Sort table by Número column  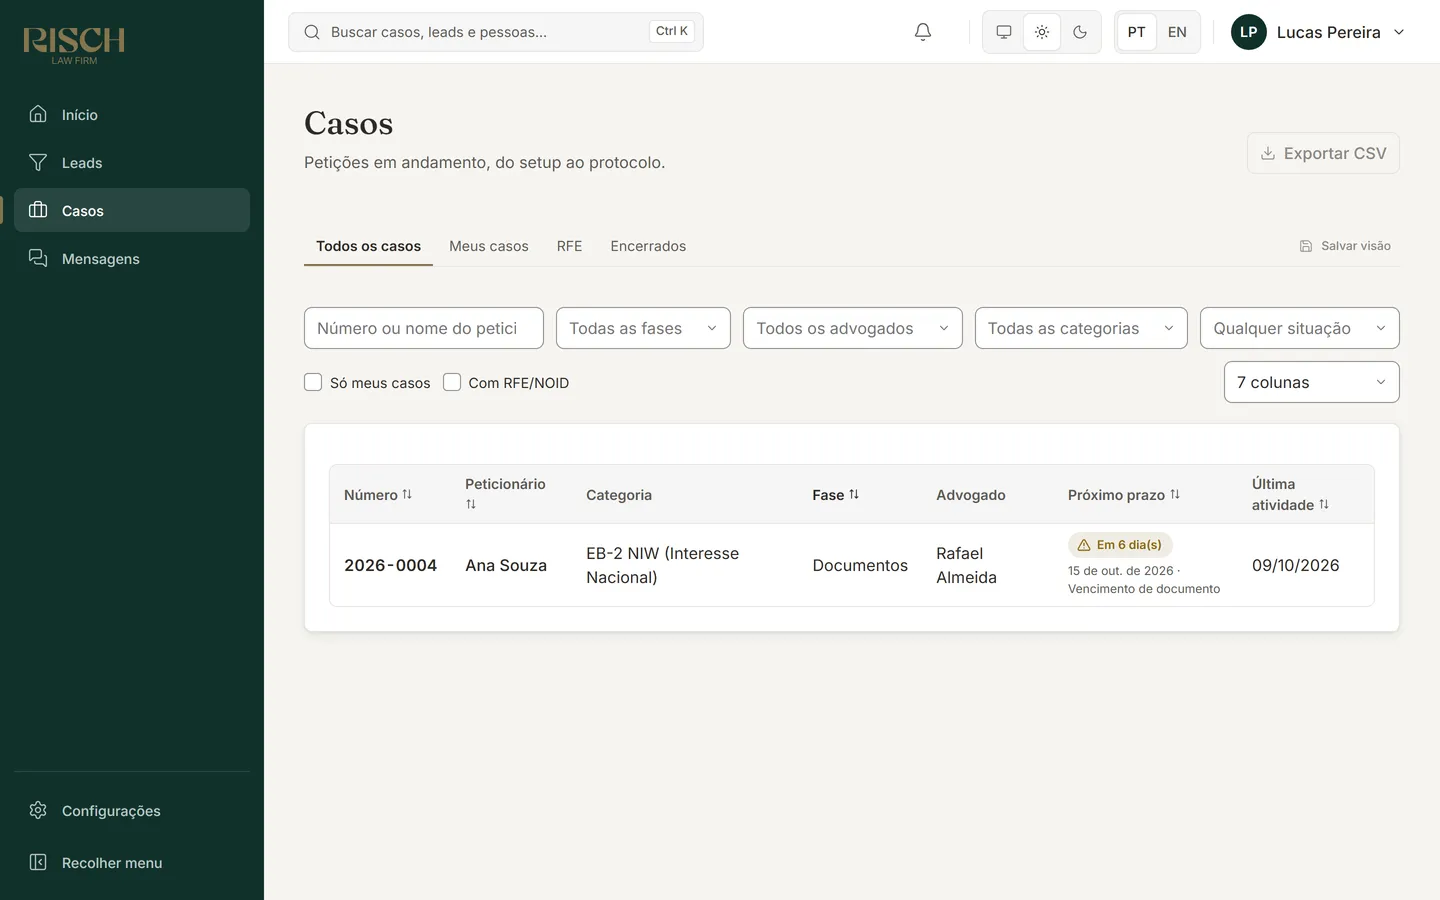coord(378,495)
